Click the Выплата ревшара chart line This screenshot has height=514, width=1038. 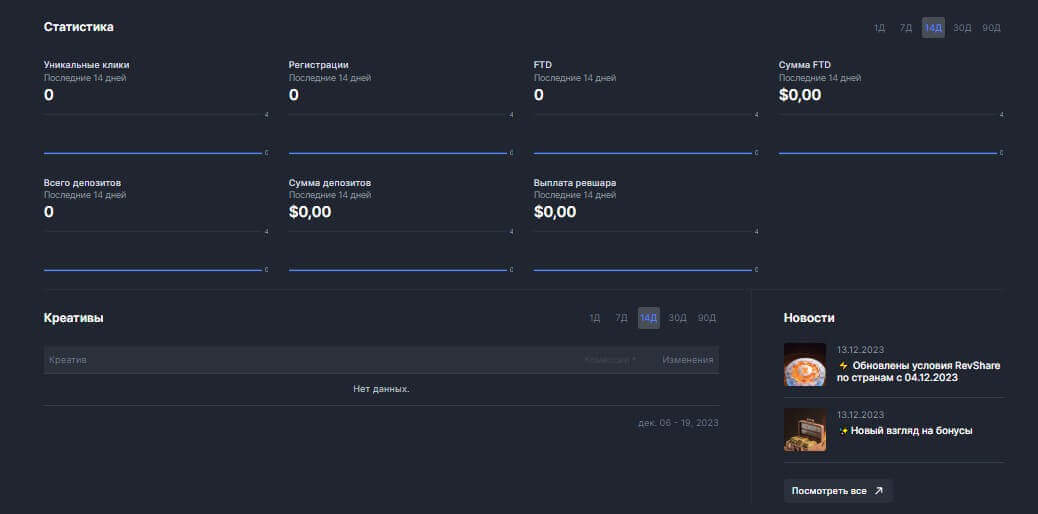coord(642,270)
